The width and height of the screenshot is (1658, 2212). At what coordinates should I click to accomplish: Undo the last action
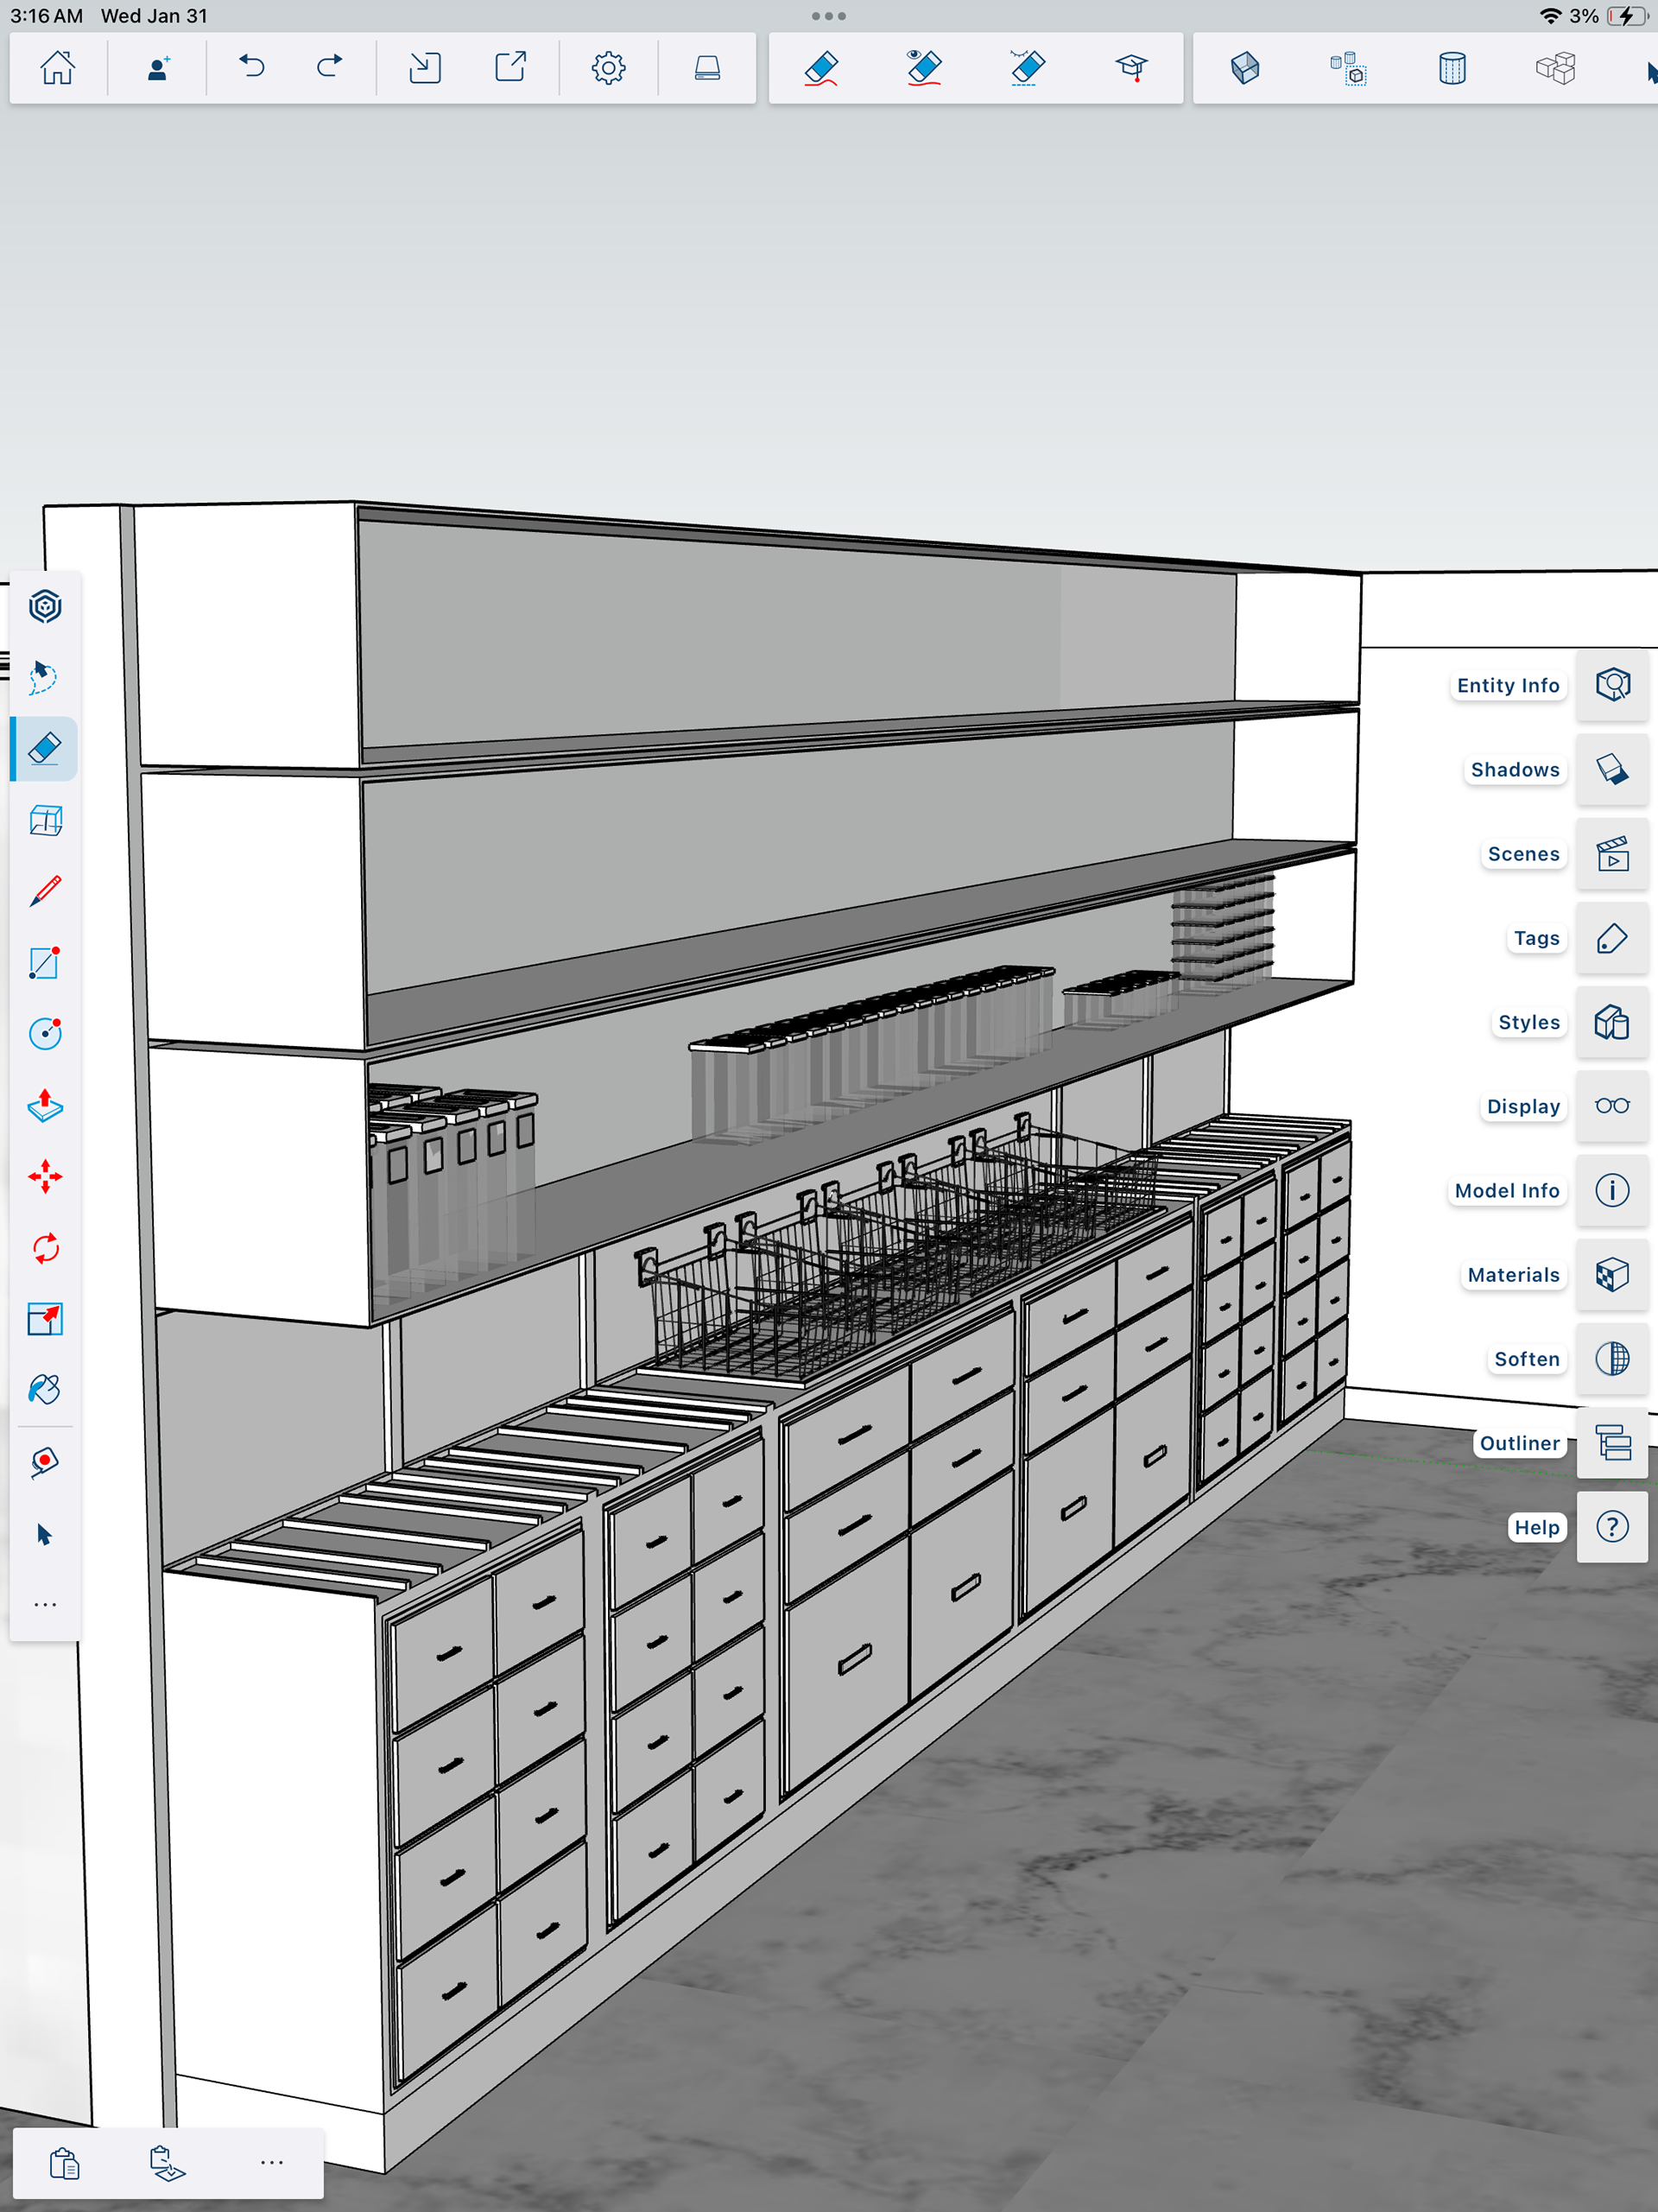click(251, 68)
